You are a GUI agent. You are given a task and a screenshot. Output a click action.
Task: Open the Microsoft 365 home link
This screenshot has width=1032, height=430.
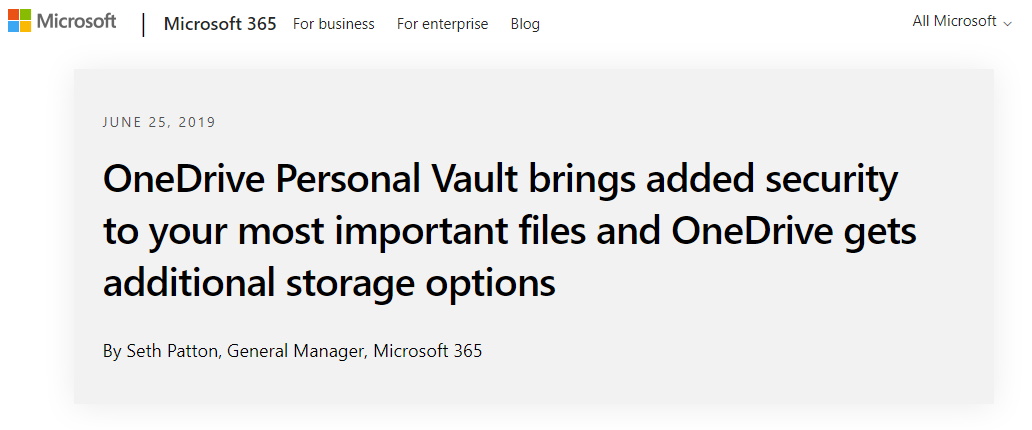(x=220, y=24)
